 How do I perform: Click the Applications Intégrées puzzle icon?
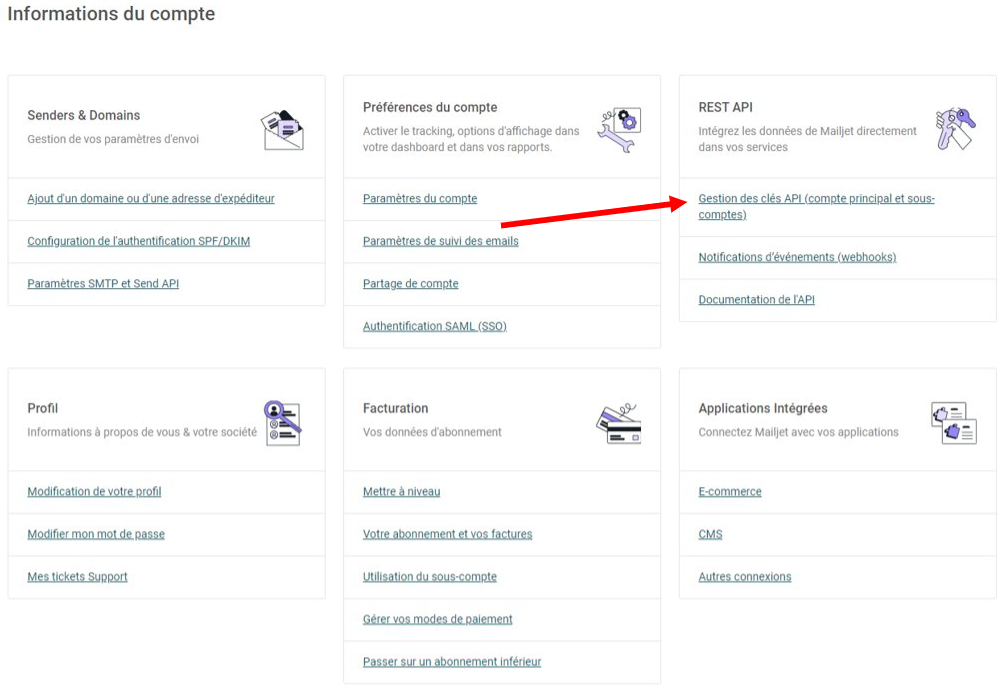[954, 423]
